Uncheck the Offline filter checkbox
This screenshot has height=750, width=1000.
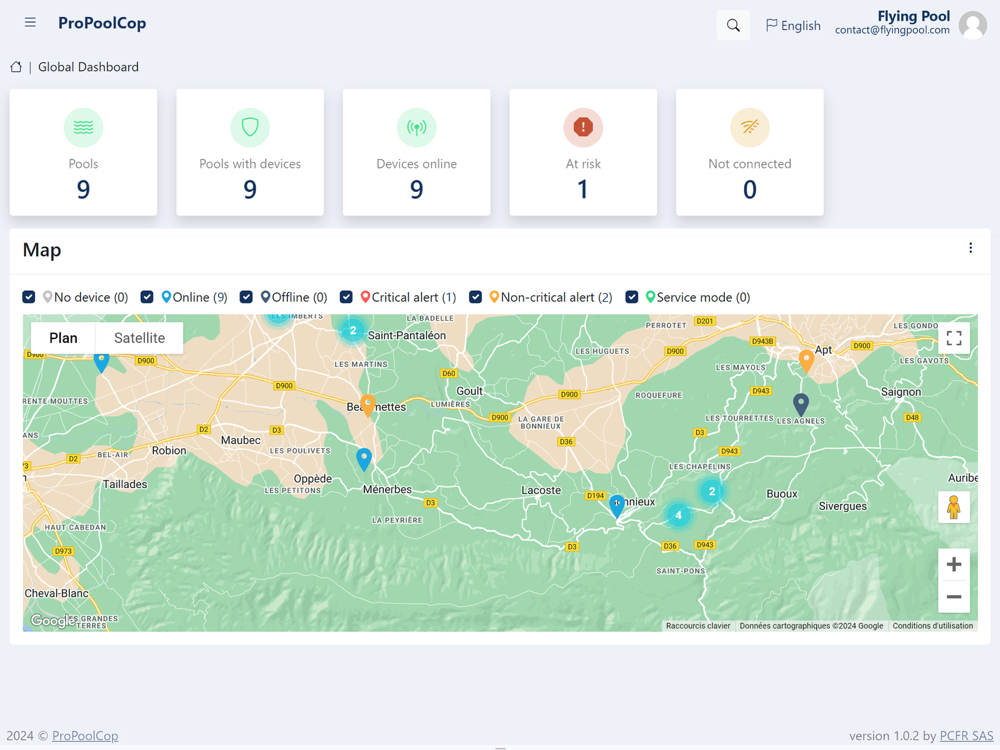pyautogui.click(x=246, y=297)
